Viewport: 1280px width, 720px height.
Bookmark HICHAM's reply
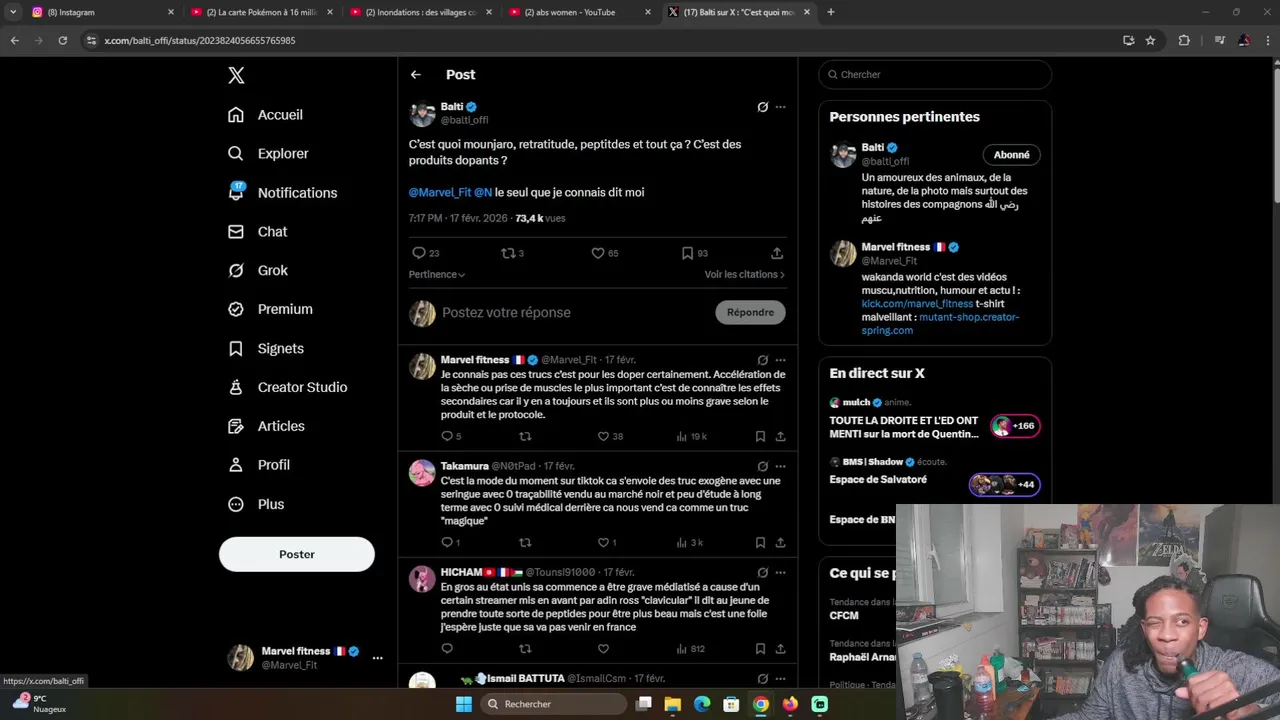[x=760, y=649]
